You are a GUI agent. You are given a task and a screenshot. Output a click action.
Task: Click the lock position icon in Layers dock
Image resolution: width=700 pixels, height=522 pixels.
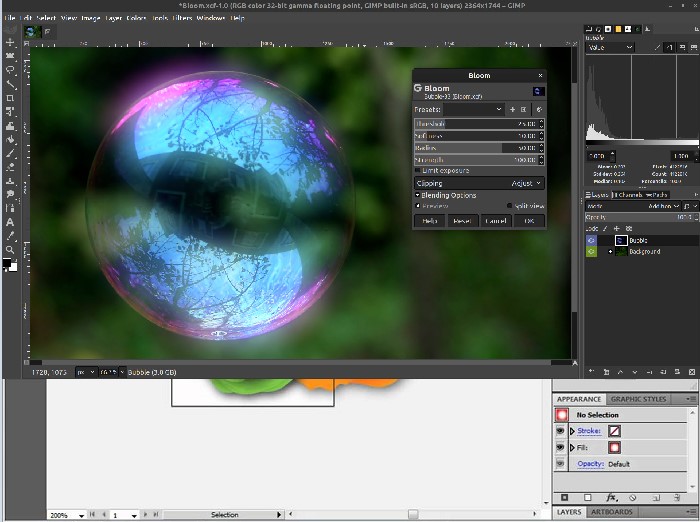pyautogui.click(x=617, y=228)
